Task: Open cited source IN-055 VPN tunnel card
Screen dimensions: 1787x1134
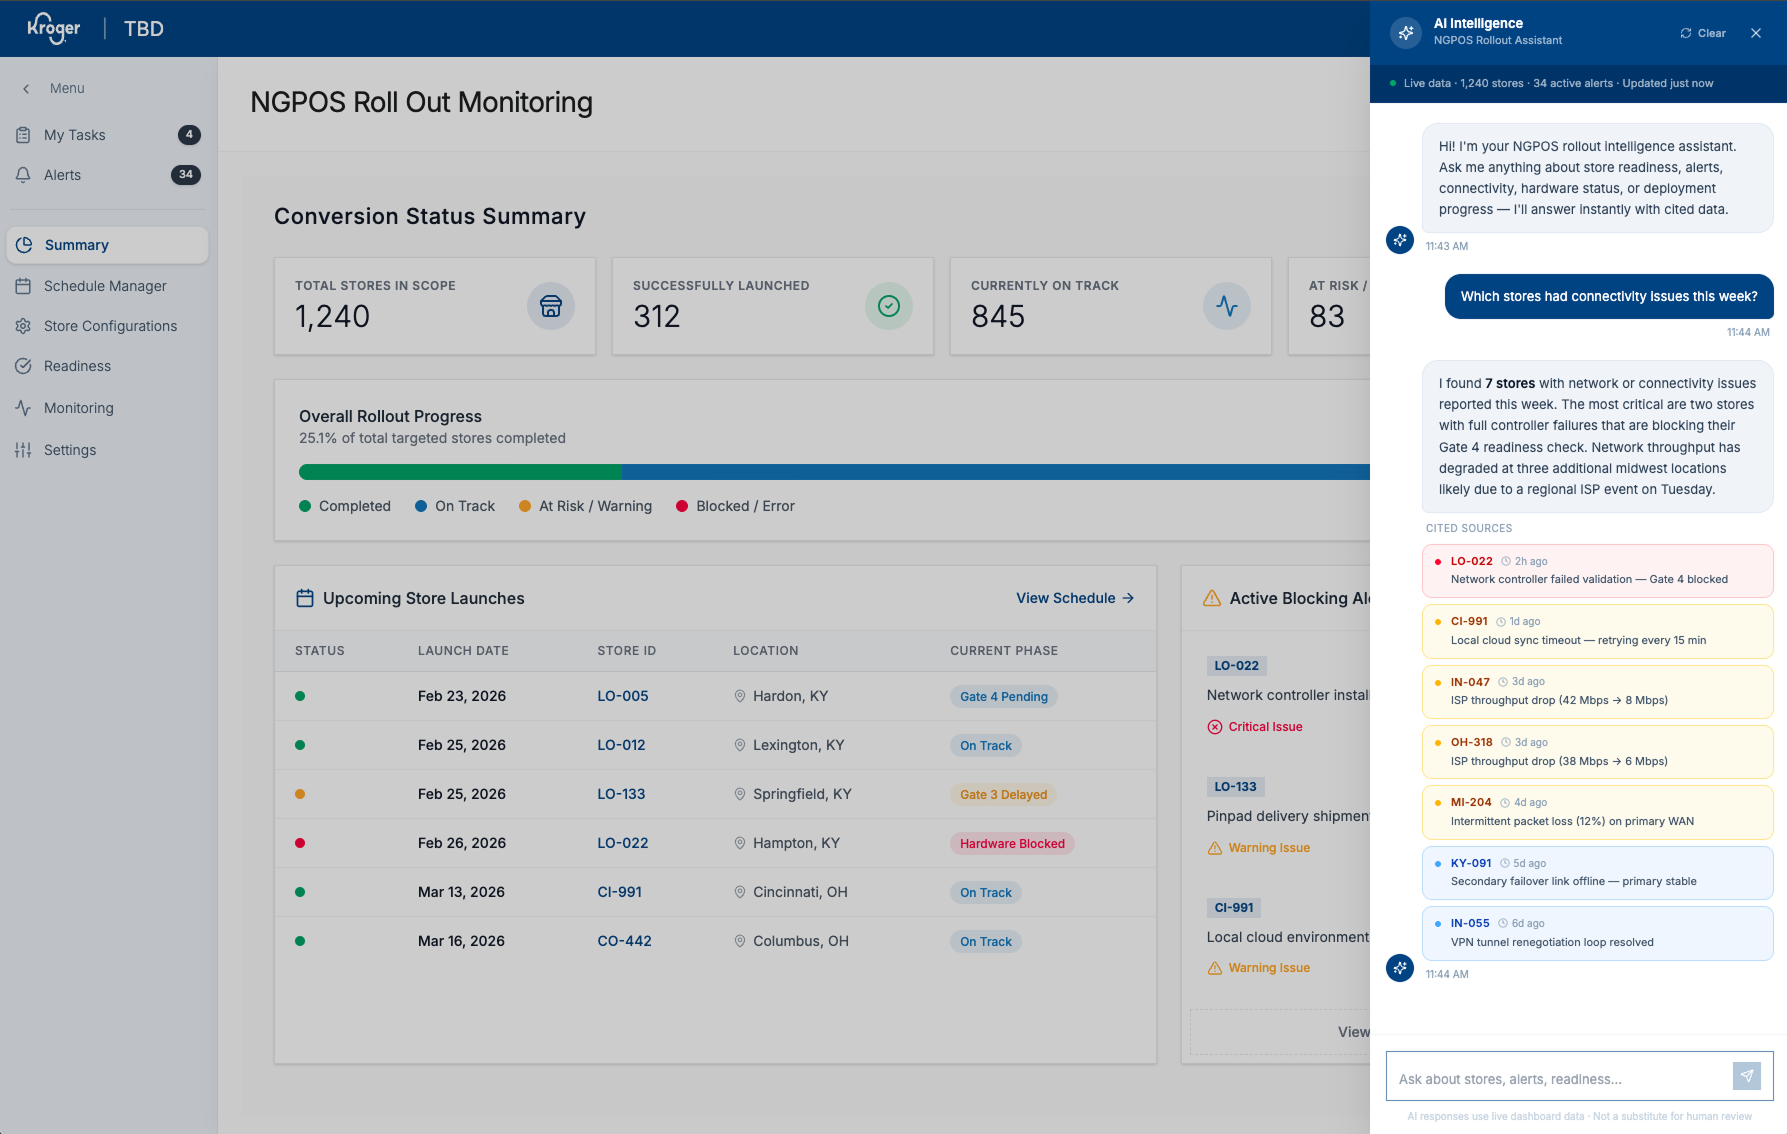Action: (x=1597, y=933)
